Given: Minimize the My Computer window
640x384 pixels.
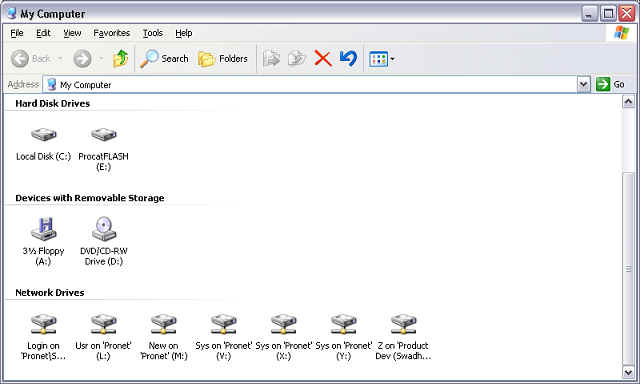Looking at the screenshot, I should (x=589, y=14).
